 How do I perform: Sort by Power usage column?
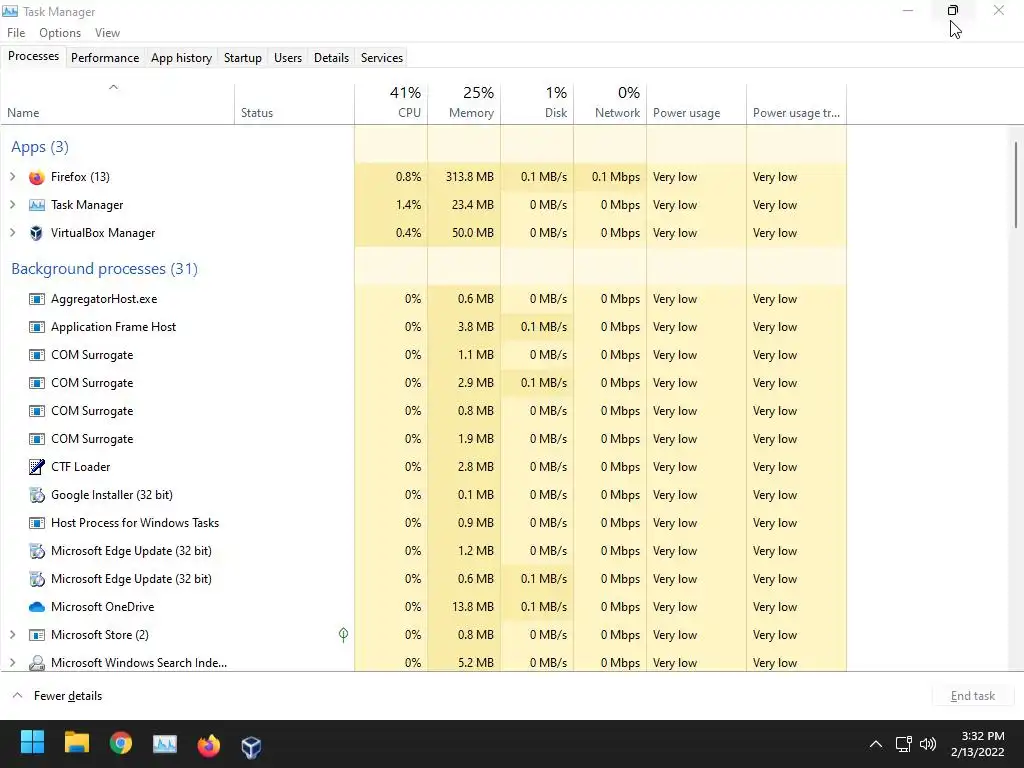[697, 104]
